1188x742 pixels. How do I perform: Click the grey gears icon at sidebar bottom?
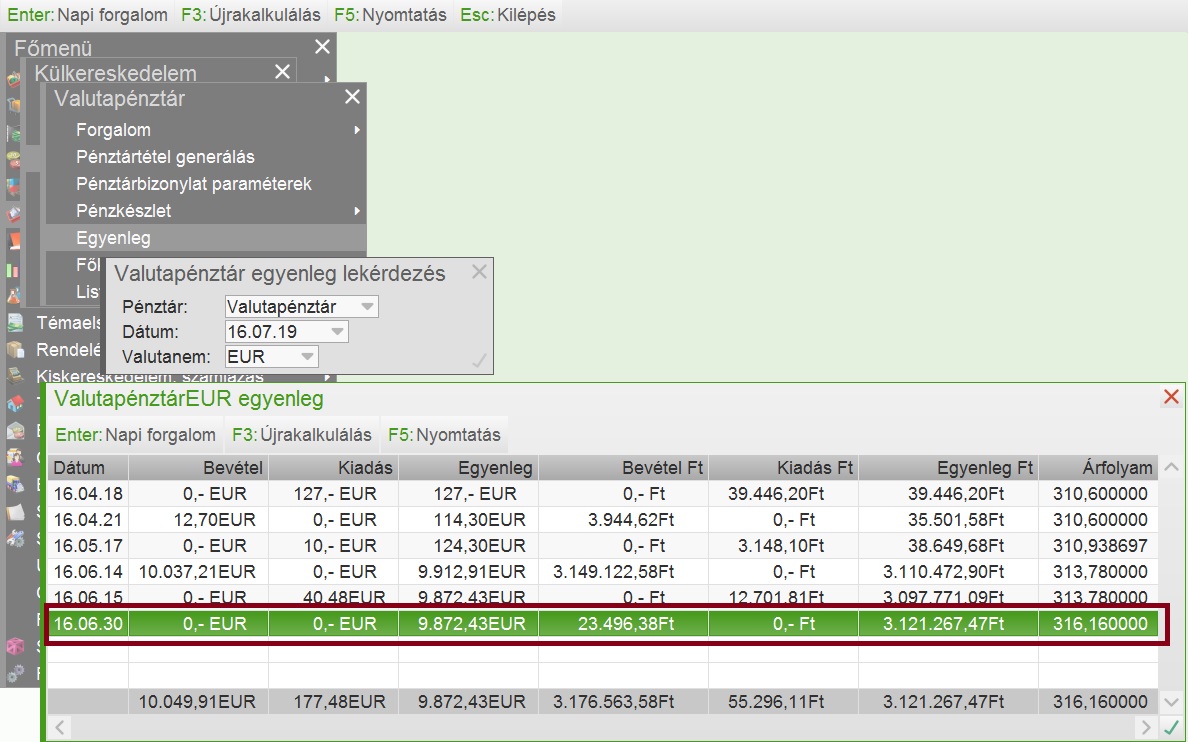coord(15,673)
